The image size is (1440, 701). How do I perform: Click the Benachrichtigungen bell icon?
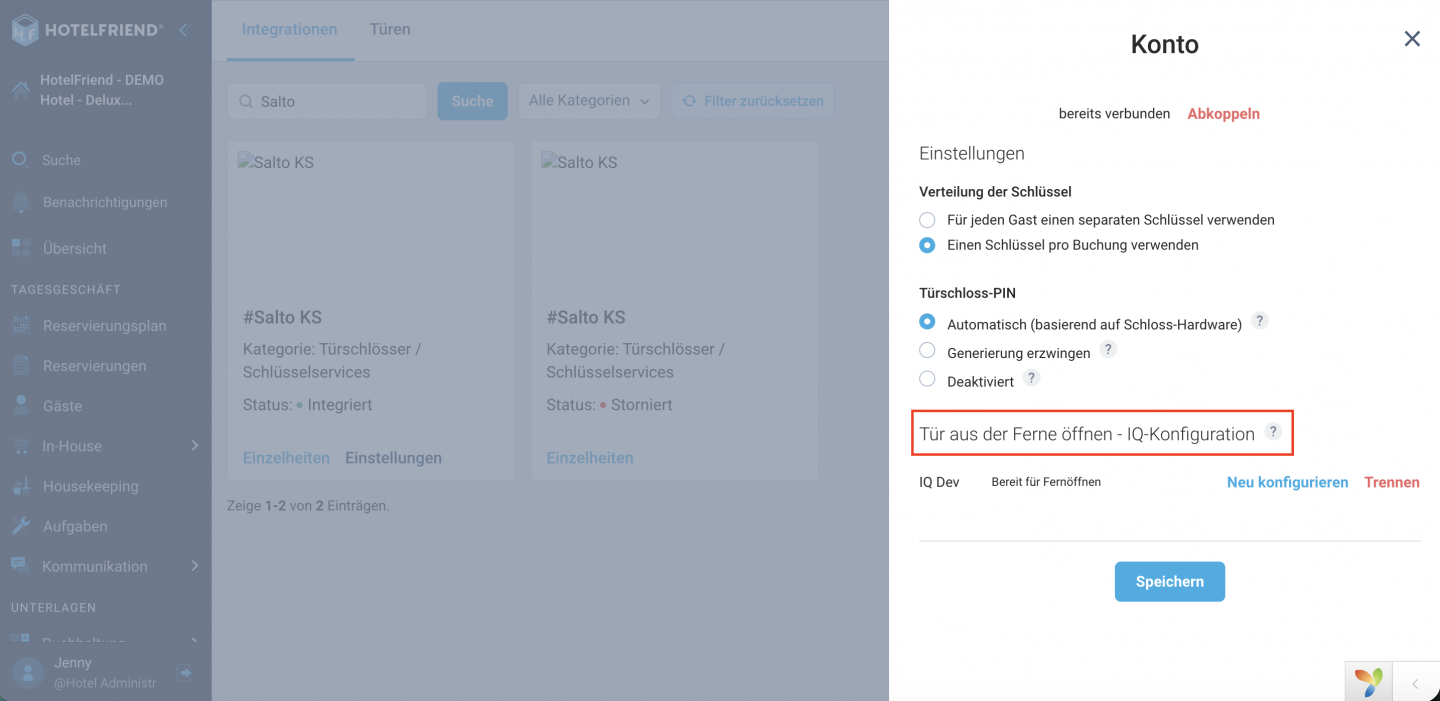tap(21, 202)
